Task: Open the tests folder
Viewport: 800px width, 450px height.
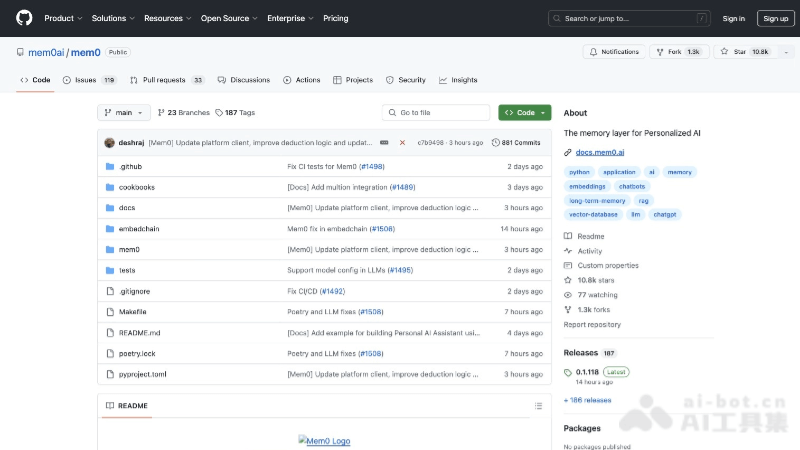Action: click(x=127, y=270)
